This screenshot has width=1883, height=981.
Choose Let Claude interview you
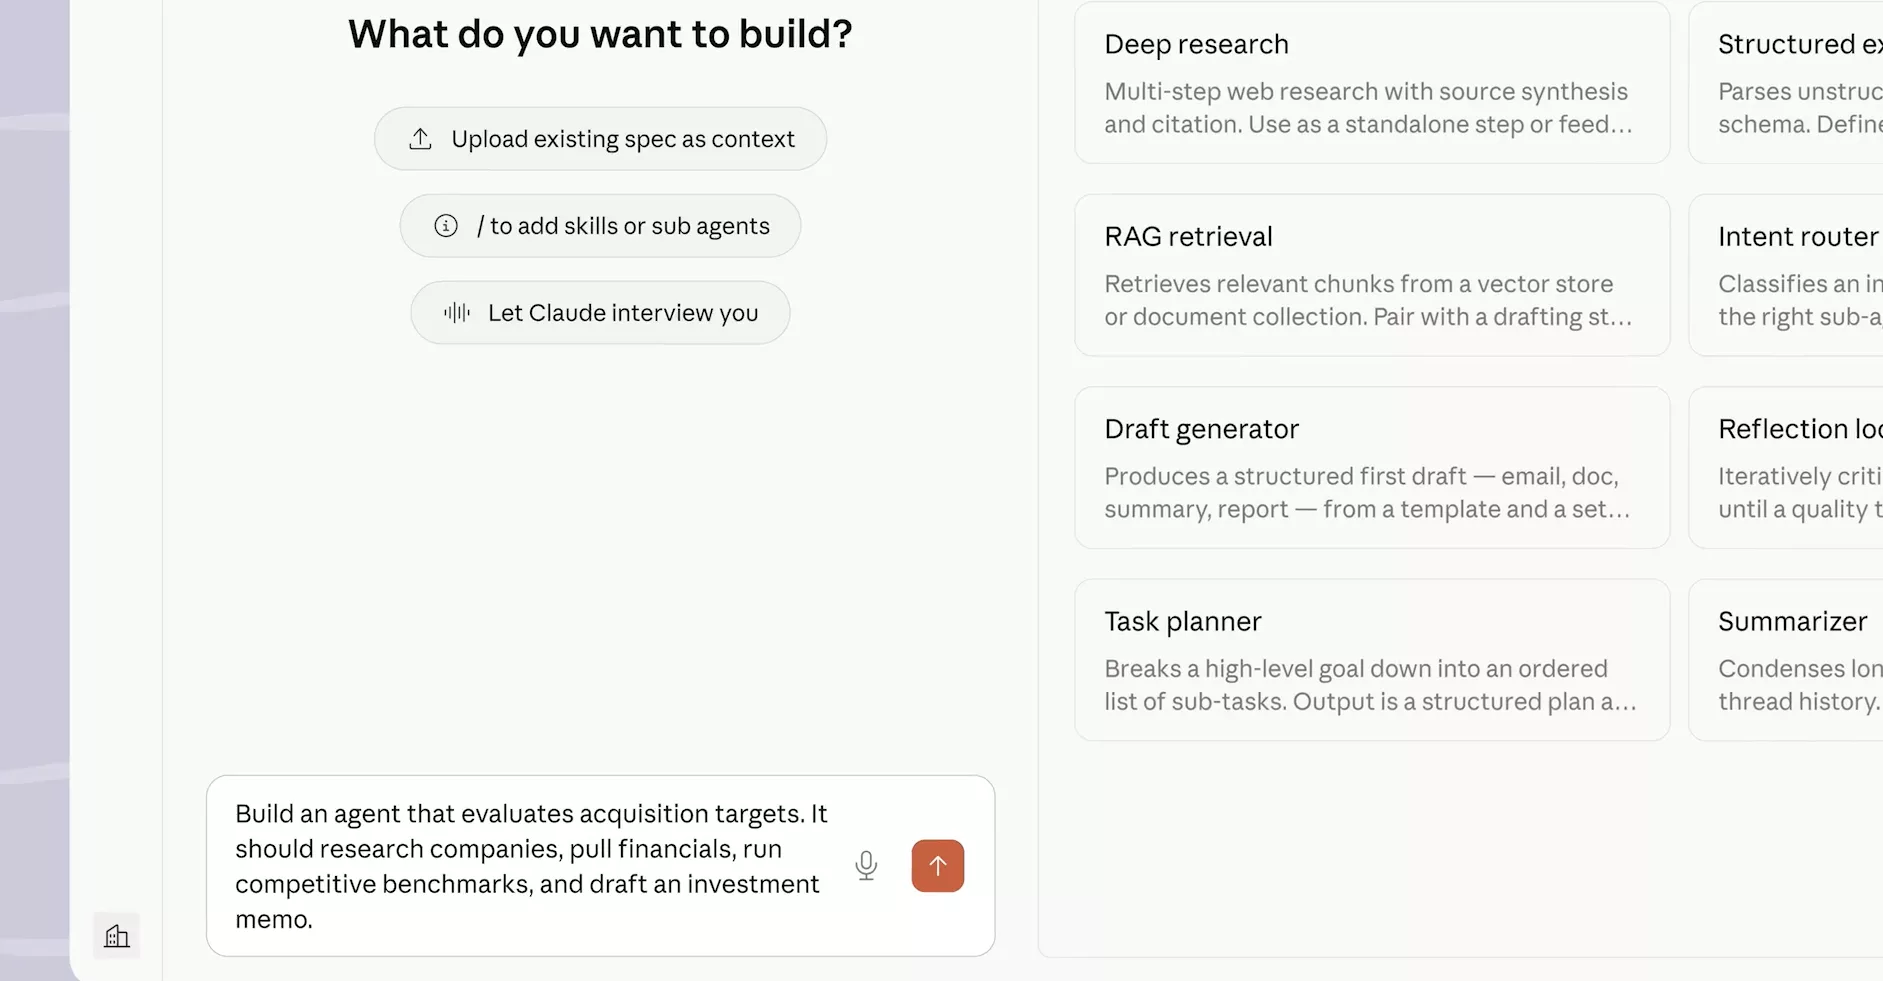(x=600, y=313)
